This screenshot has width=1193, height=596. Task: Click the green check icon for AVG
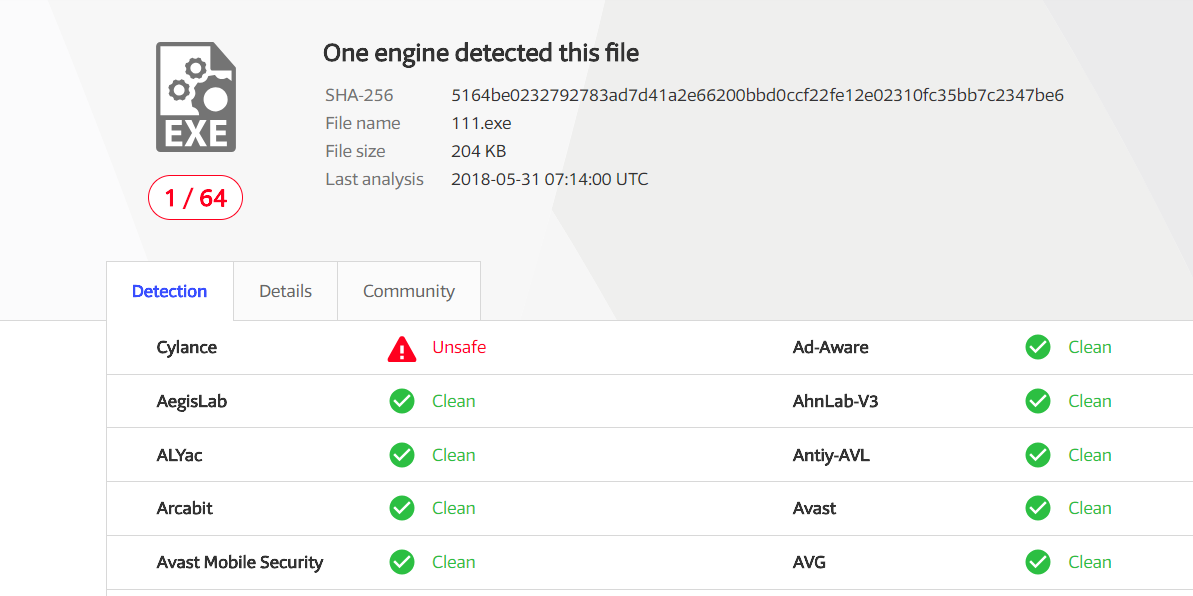[x=1038, y=563]
